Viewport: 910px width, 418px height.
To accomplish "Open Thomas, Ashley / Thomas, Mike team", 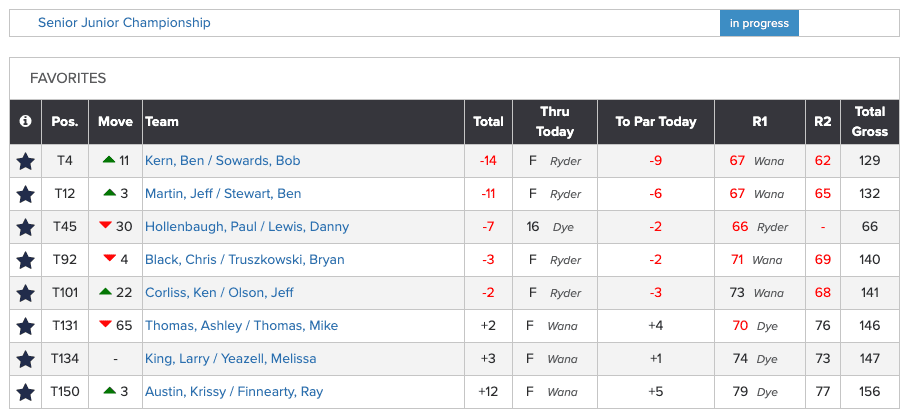I will 241,326.
